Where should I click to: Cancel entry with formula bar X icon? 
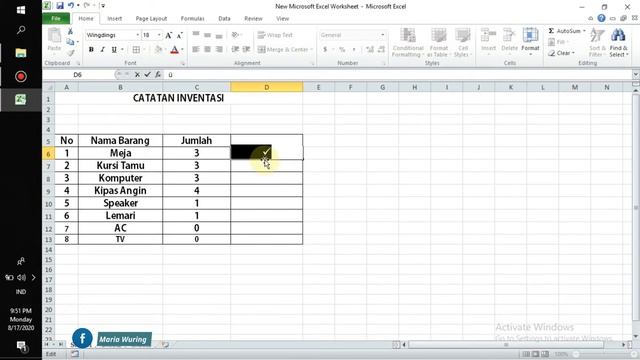[137, 75]
